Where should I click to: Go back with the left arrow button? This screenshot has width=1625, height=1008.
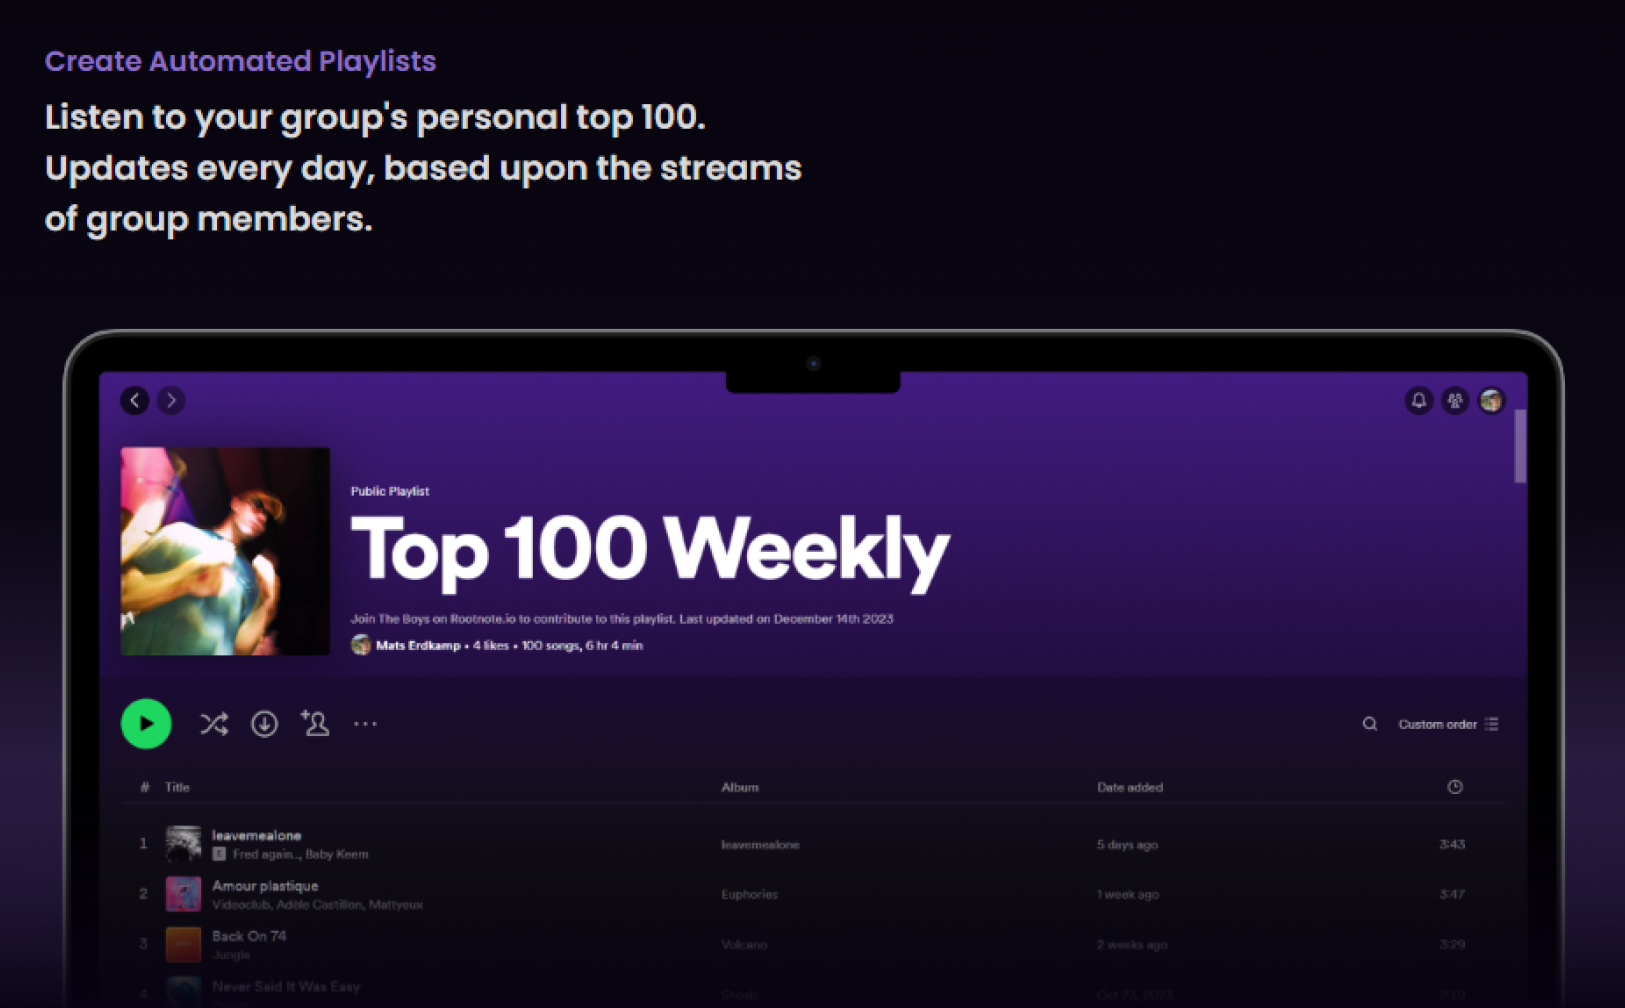[135, 400]
